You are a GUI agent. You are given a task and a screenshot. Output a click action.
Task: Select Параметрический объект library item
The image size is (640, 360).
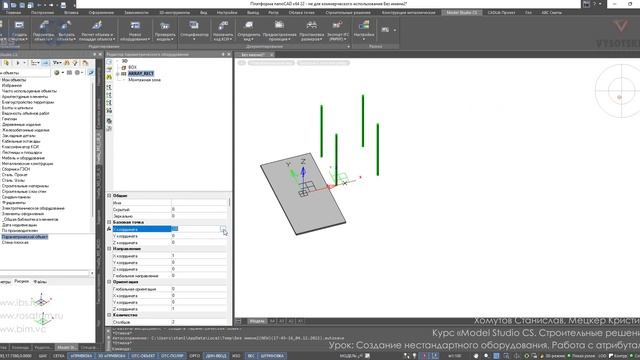24,237
